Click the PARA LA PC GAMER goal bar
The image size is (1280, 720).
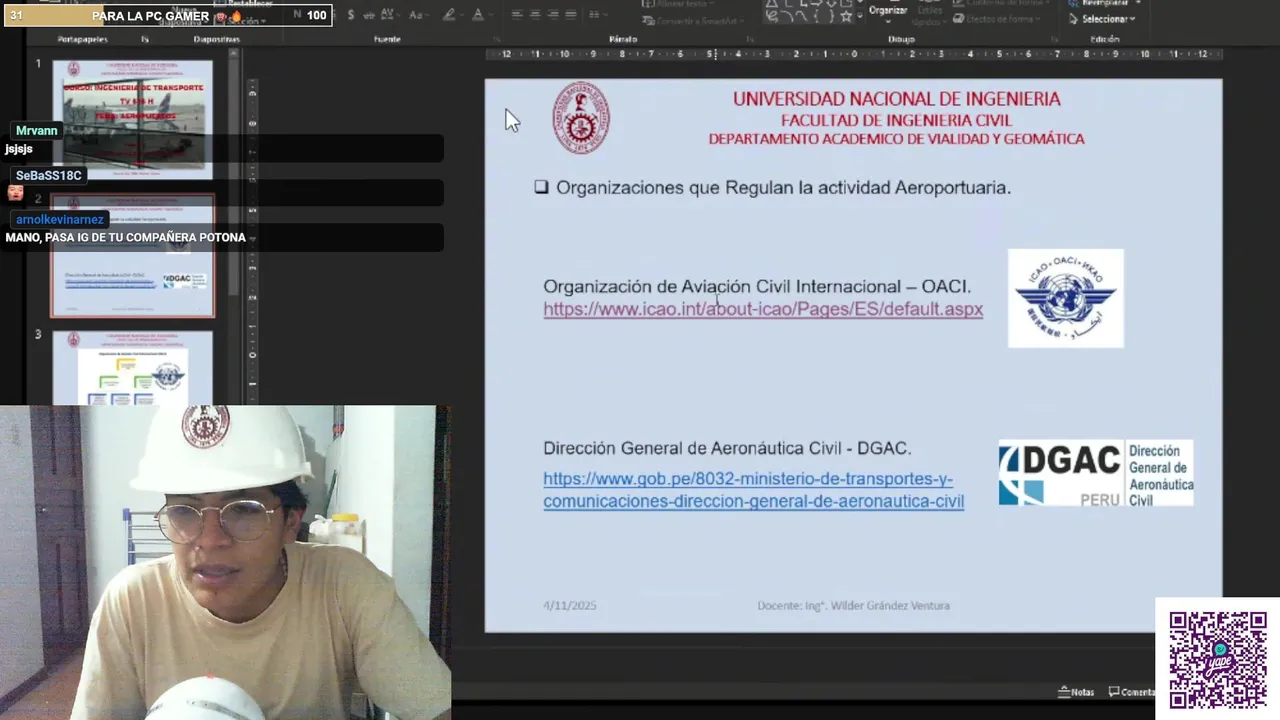(x=168, y=15)
